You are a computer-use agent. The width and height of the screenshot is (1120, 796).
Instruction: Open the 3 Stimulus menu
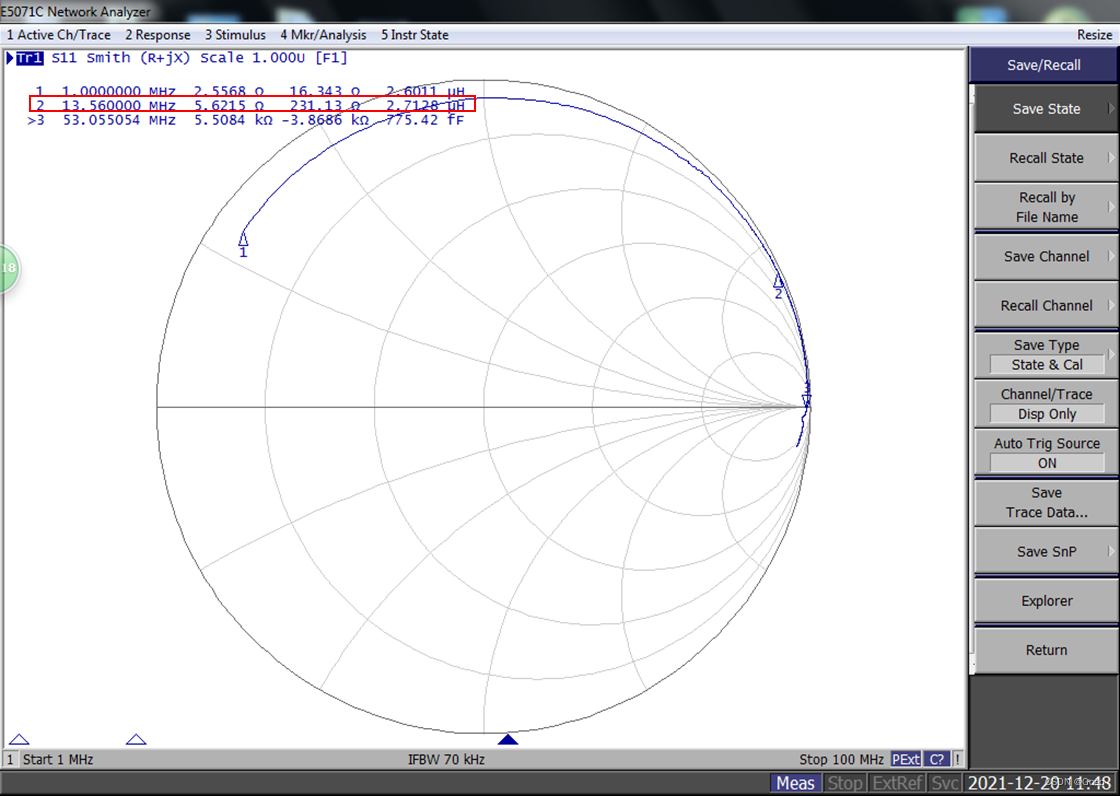point(235,35)
